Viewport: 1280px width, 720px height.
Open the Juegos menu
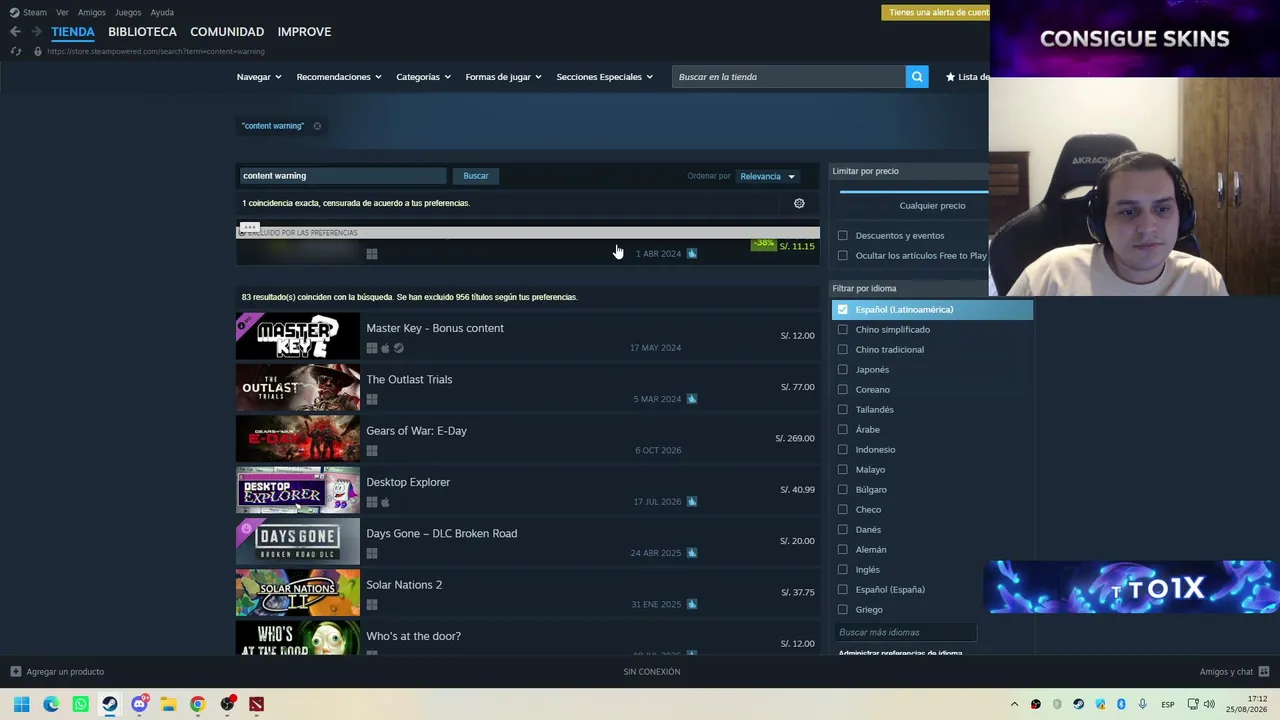click(x=128, y=12)
